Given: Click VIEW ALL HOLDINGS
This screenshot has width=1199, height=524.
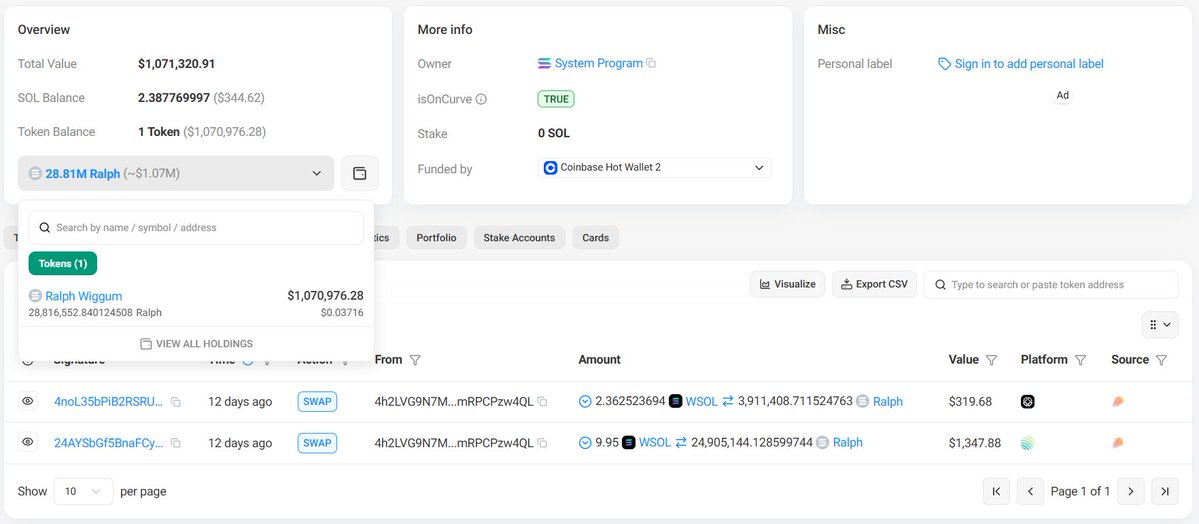Looking at the screenshot, I should (x=197, y=344).
